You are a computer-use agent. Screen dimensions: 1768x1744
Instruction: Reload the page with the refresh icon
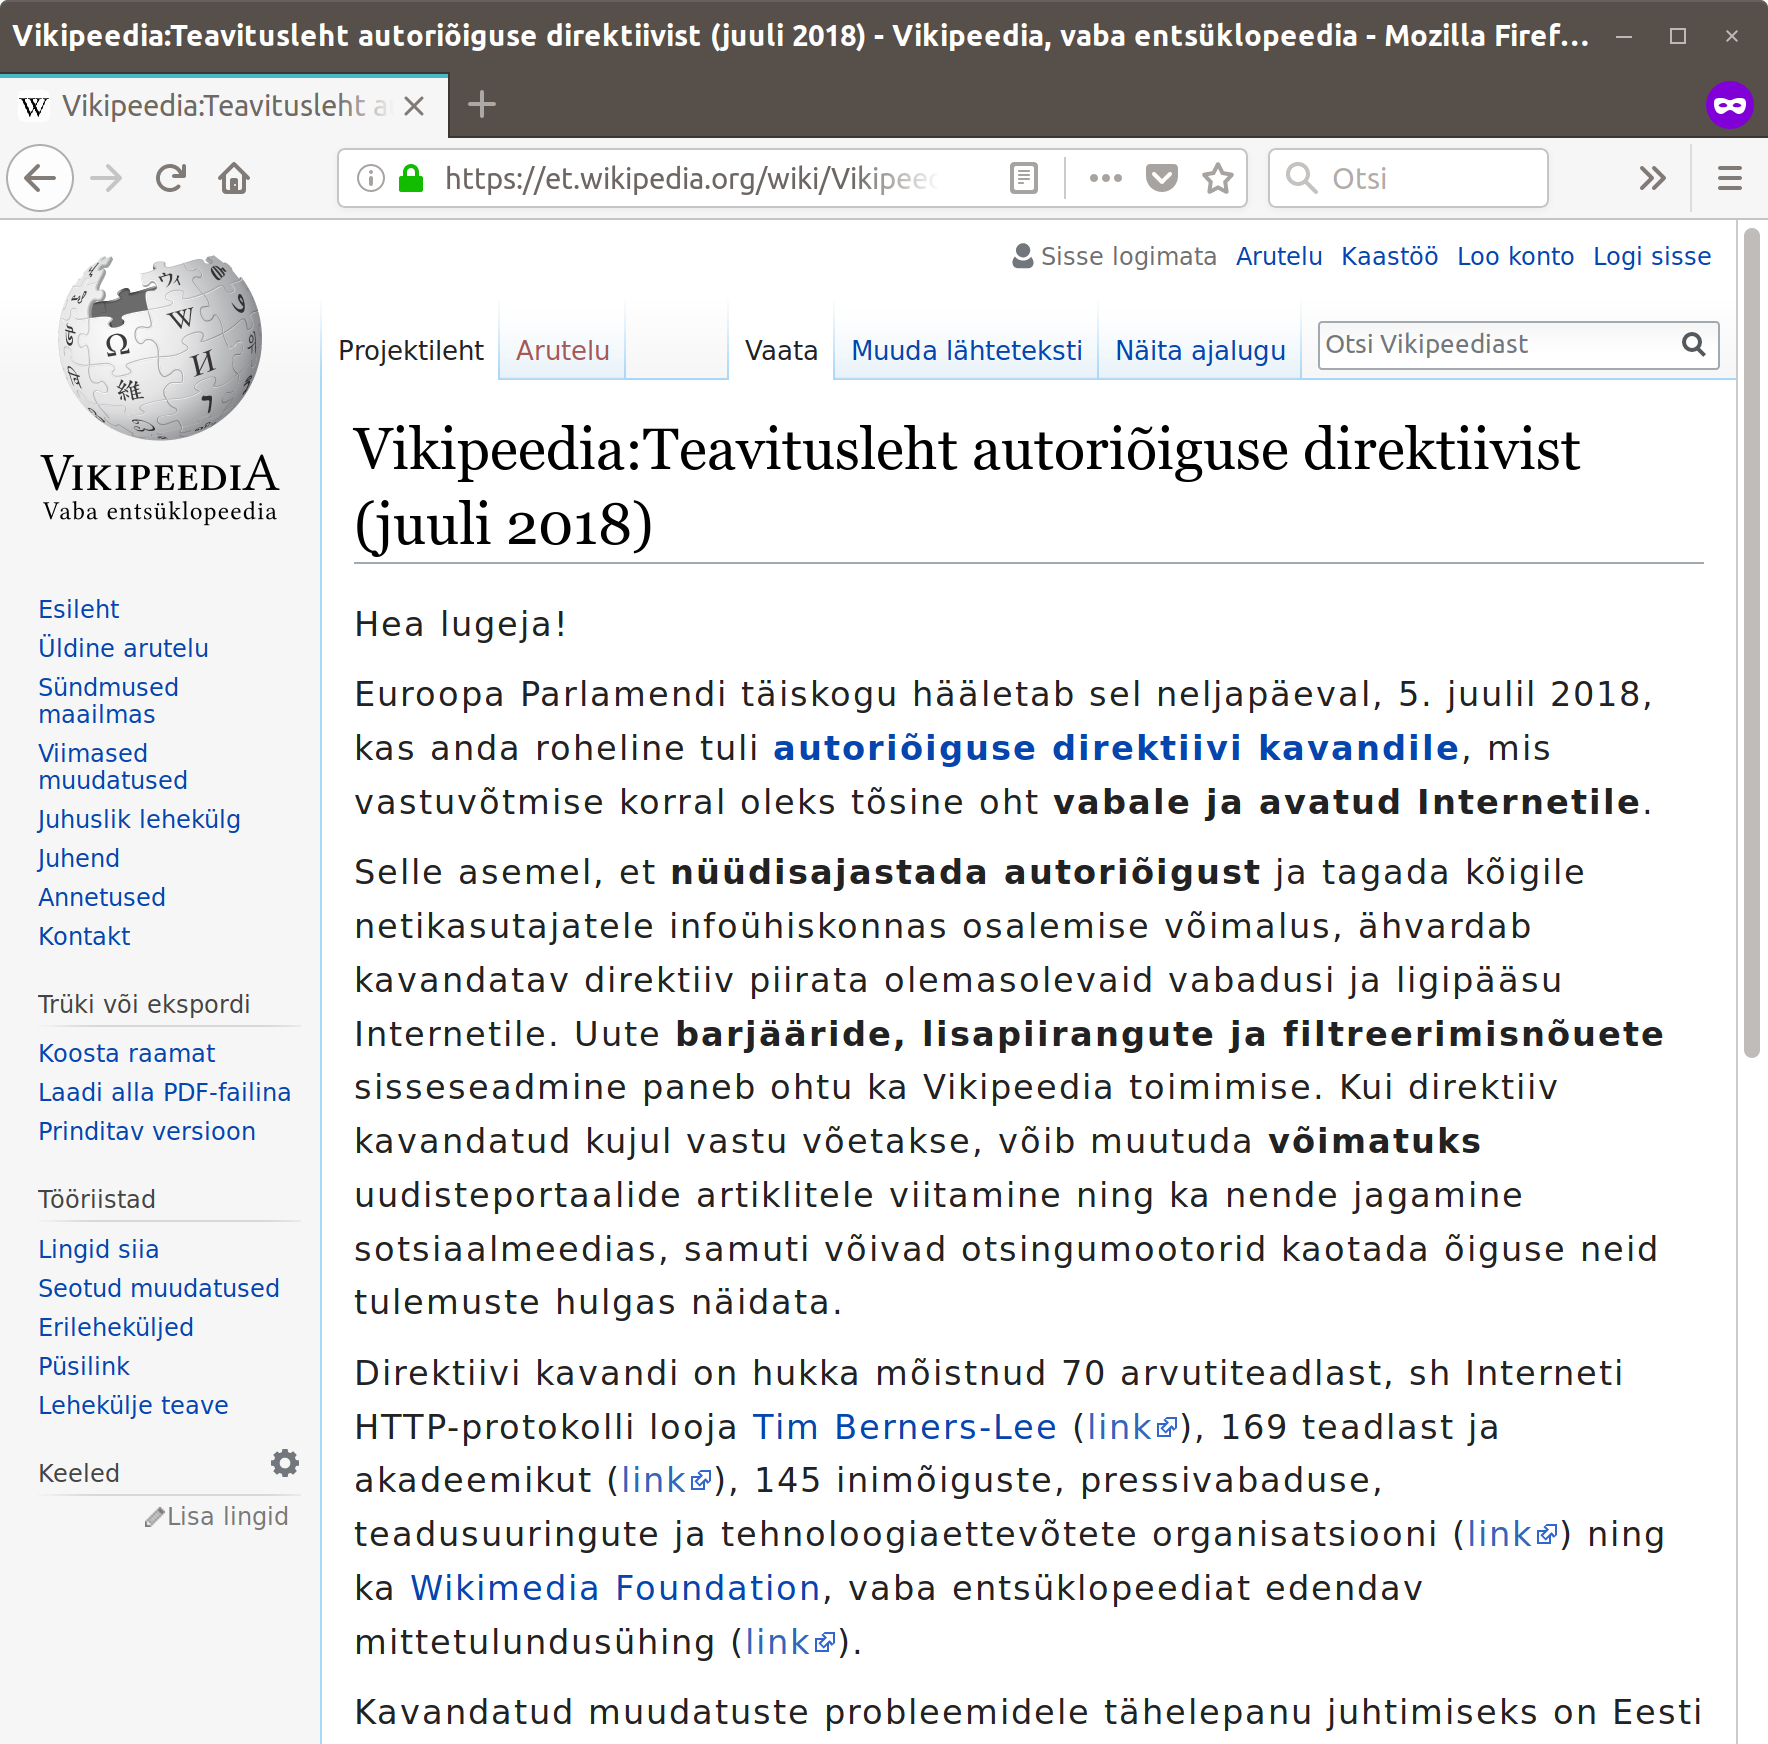(x=171, y=179)
